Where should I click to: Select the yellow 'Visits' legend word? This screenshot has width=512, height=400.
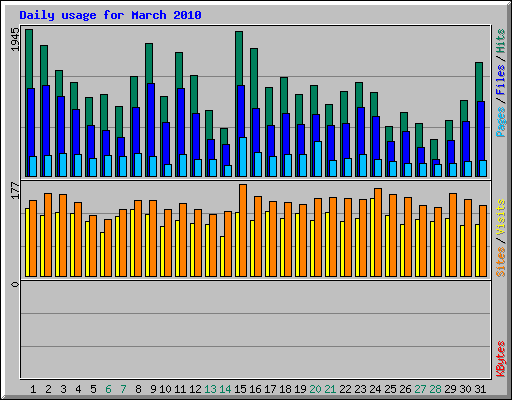(500, 218)
